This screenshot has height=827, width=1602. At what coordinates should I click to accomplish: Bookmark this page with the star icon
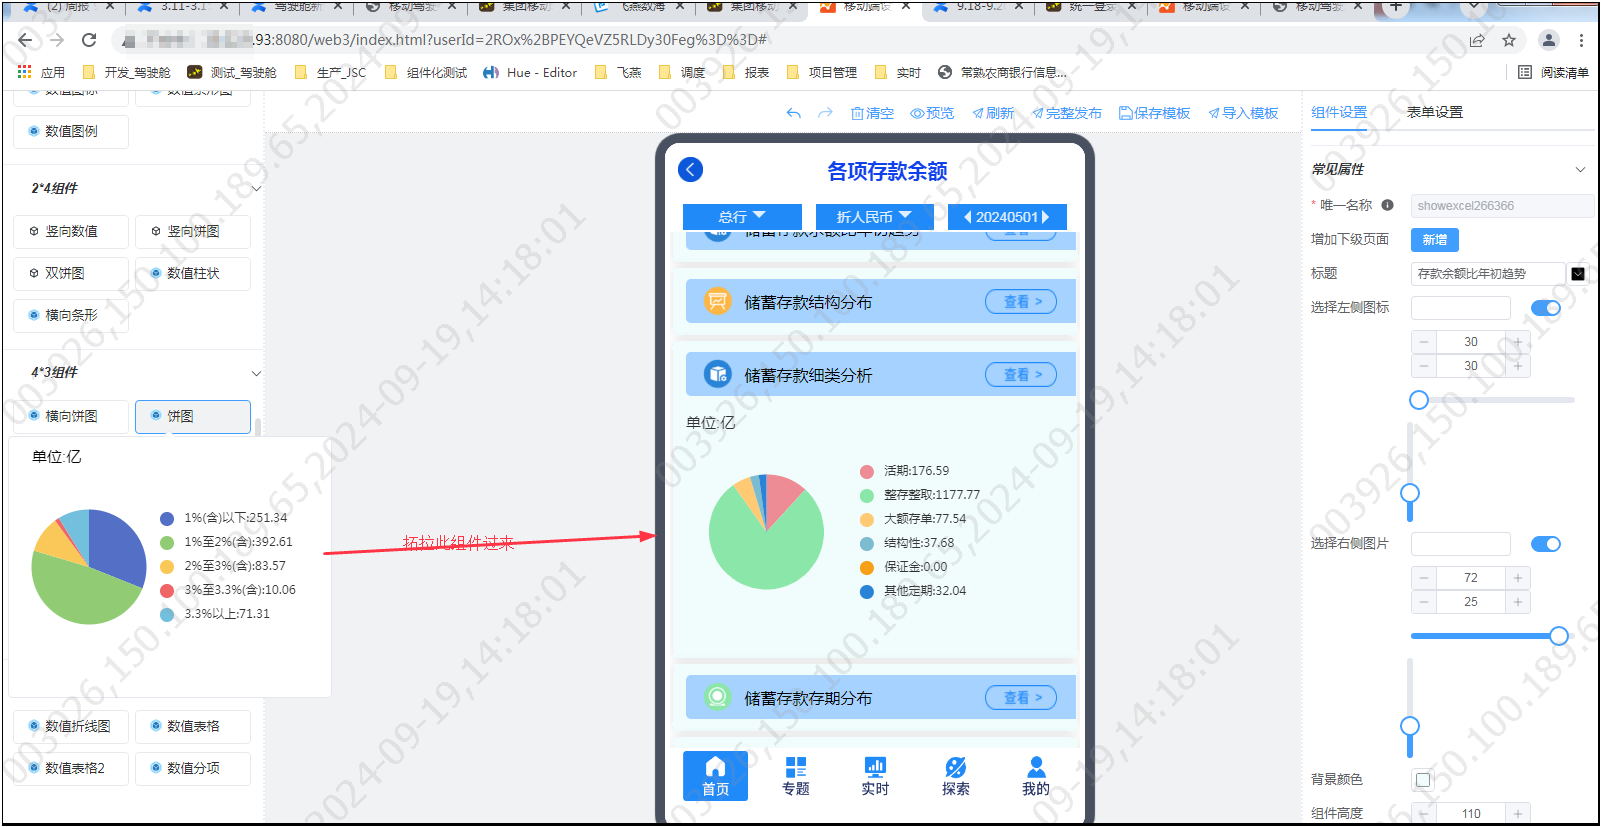(x=1509, y=40)
